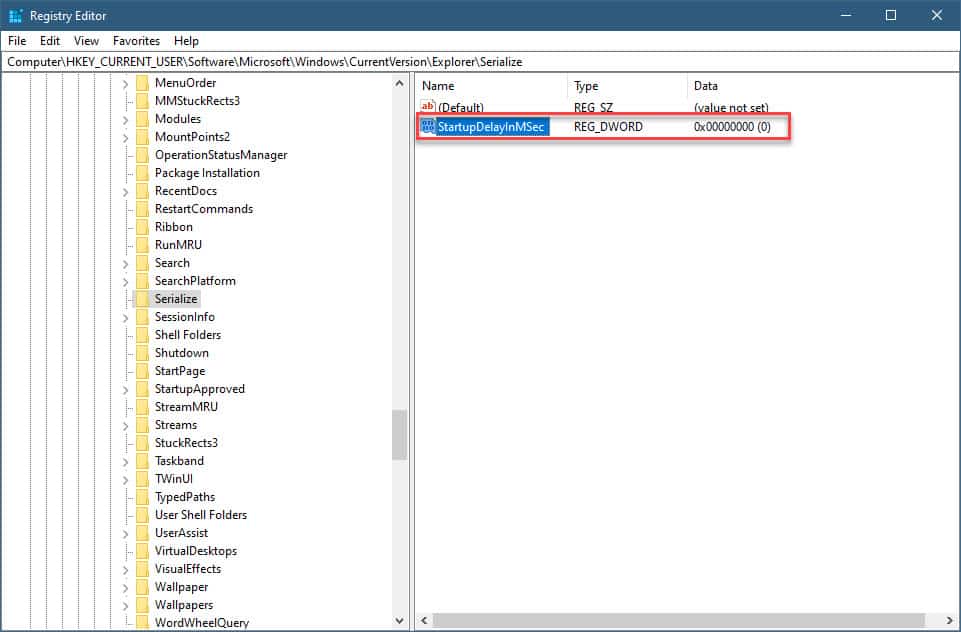Expand the Search key
The image size is (961, 632).
(125, 264)
